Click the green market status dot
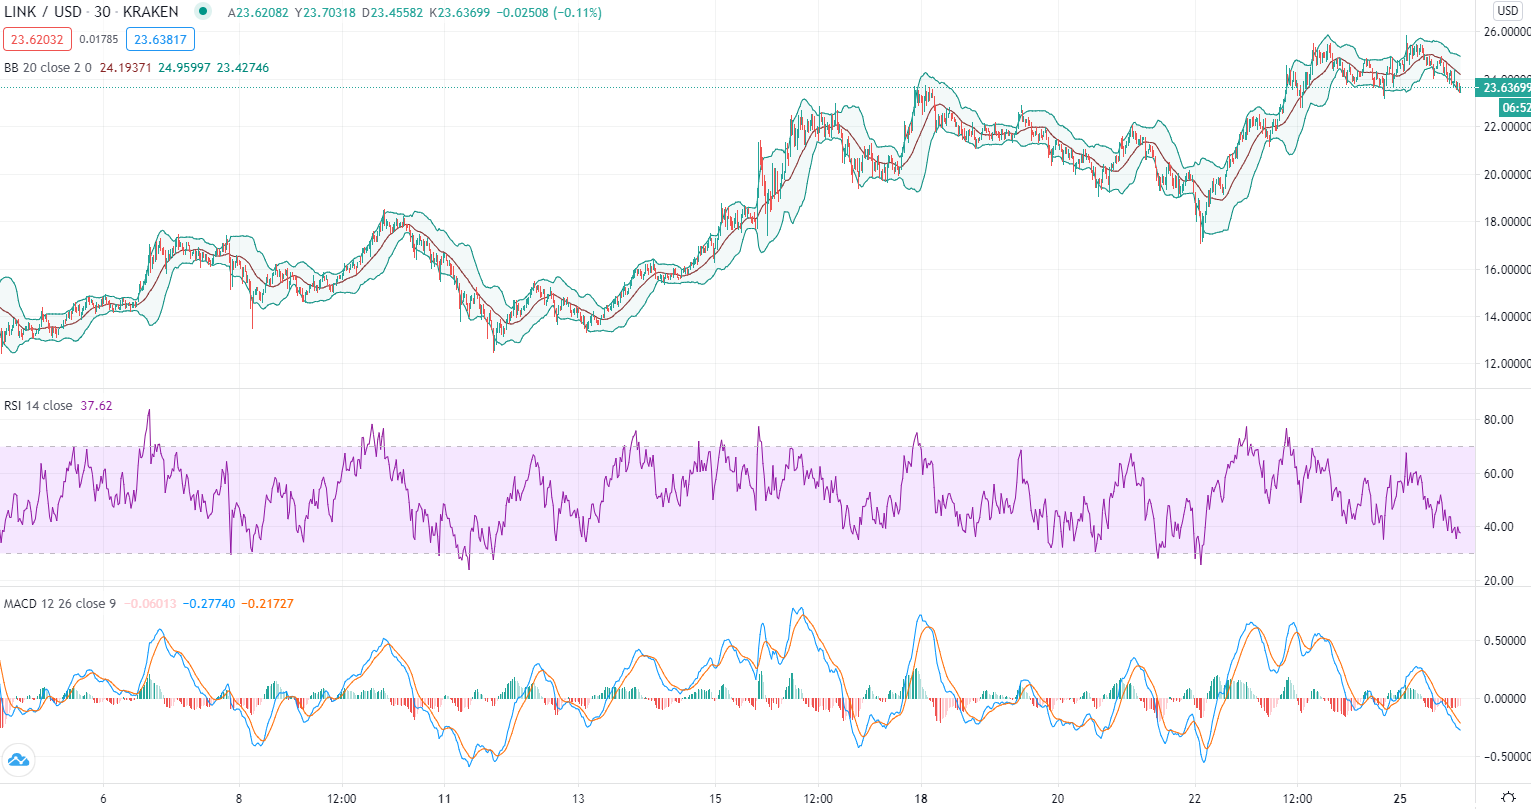The height and width of the screenshot is (809, 1531). [204, 12]
